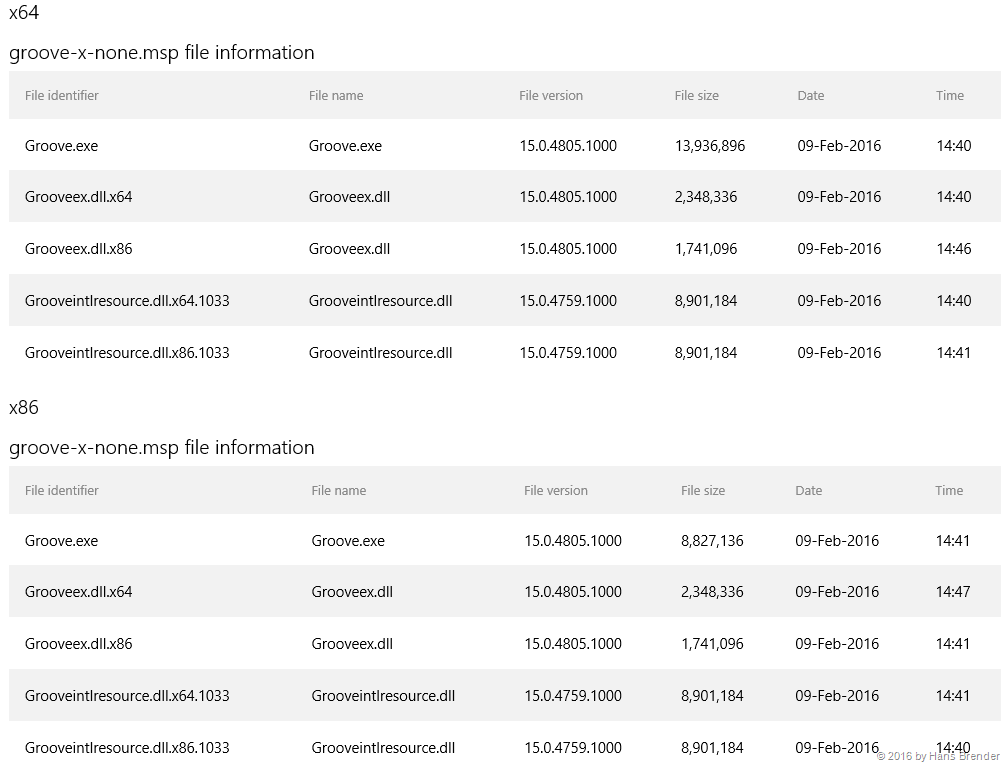Click the groove-x-none.msp title under x86
The width and height of the screenshot is (1002, 762).
click(x=161, y=448)
